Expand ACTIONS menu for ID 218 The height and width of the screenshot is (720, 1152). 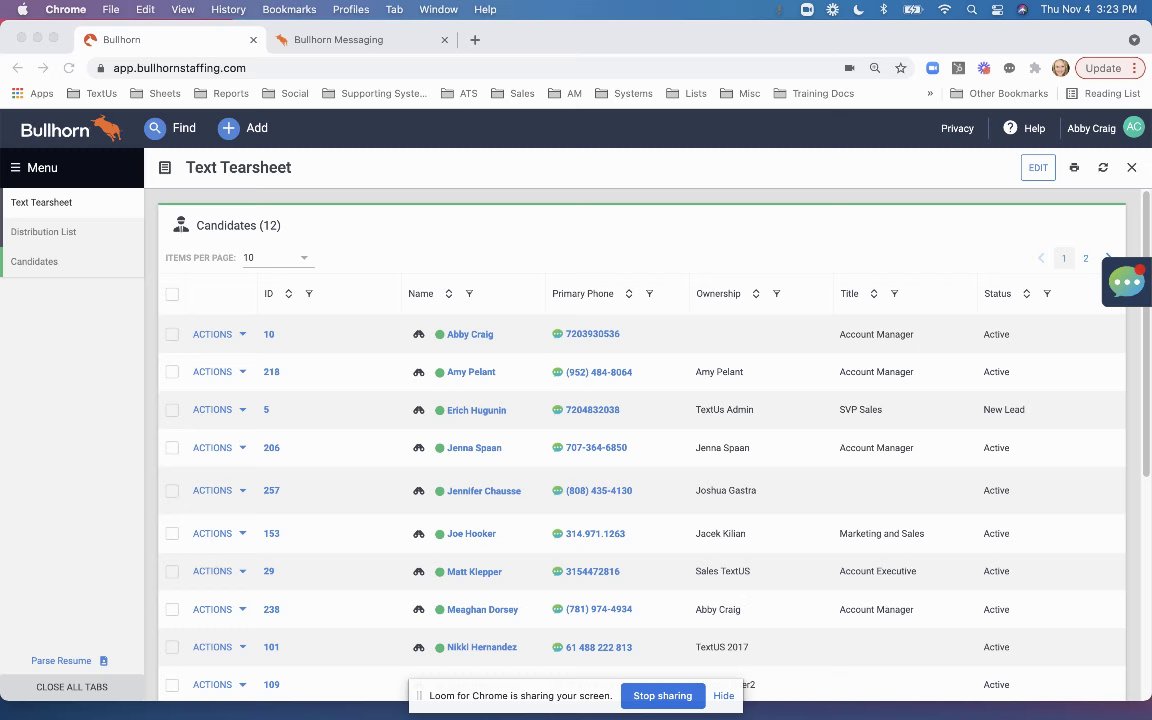pyautogui.click(x=219, y=372)
